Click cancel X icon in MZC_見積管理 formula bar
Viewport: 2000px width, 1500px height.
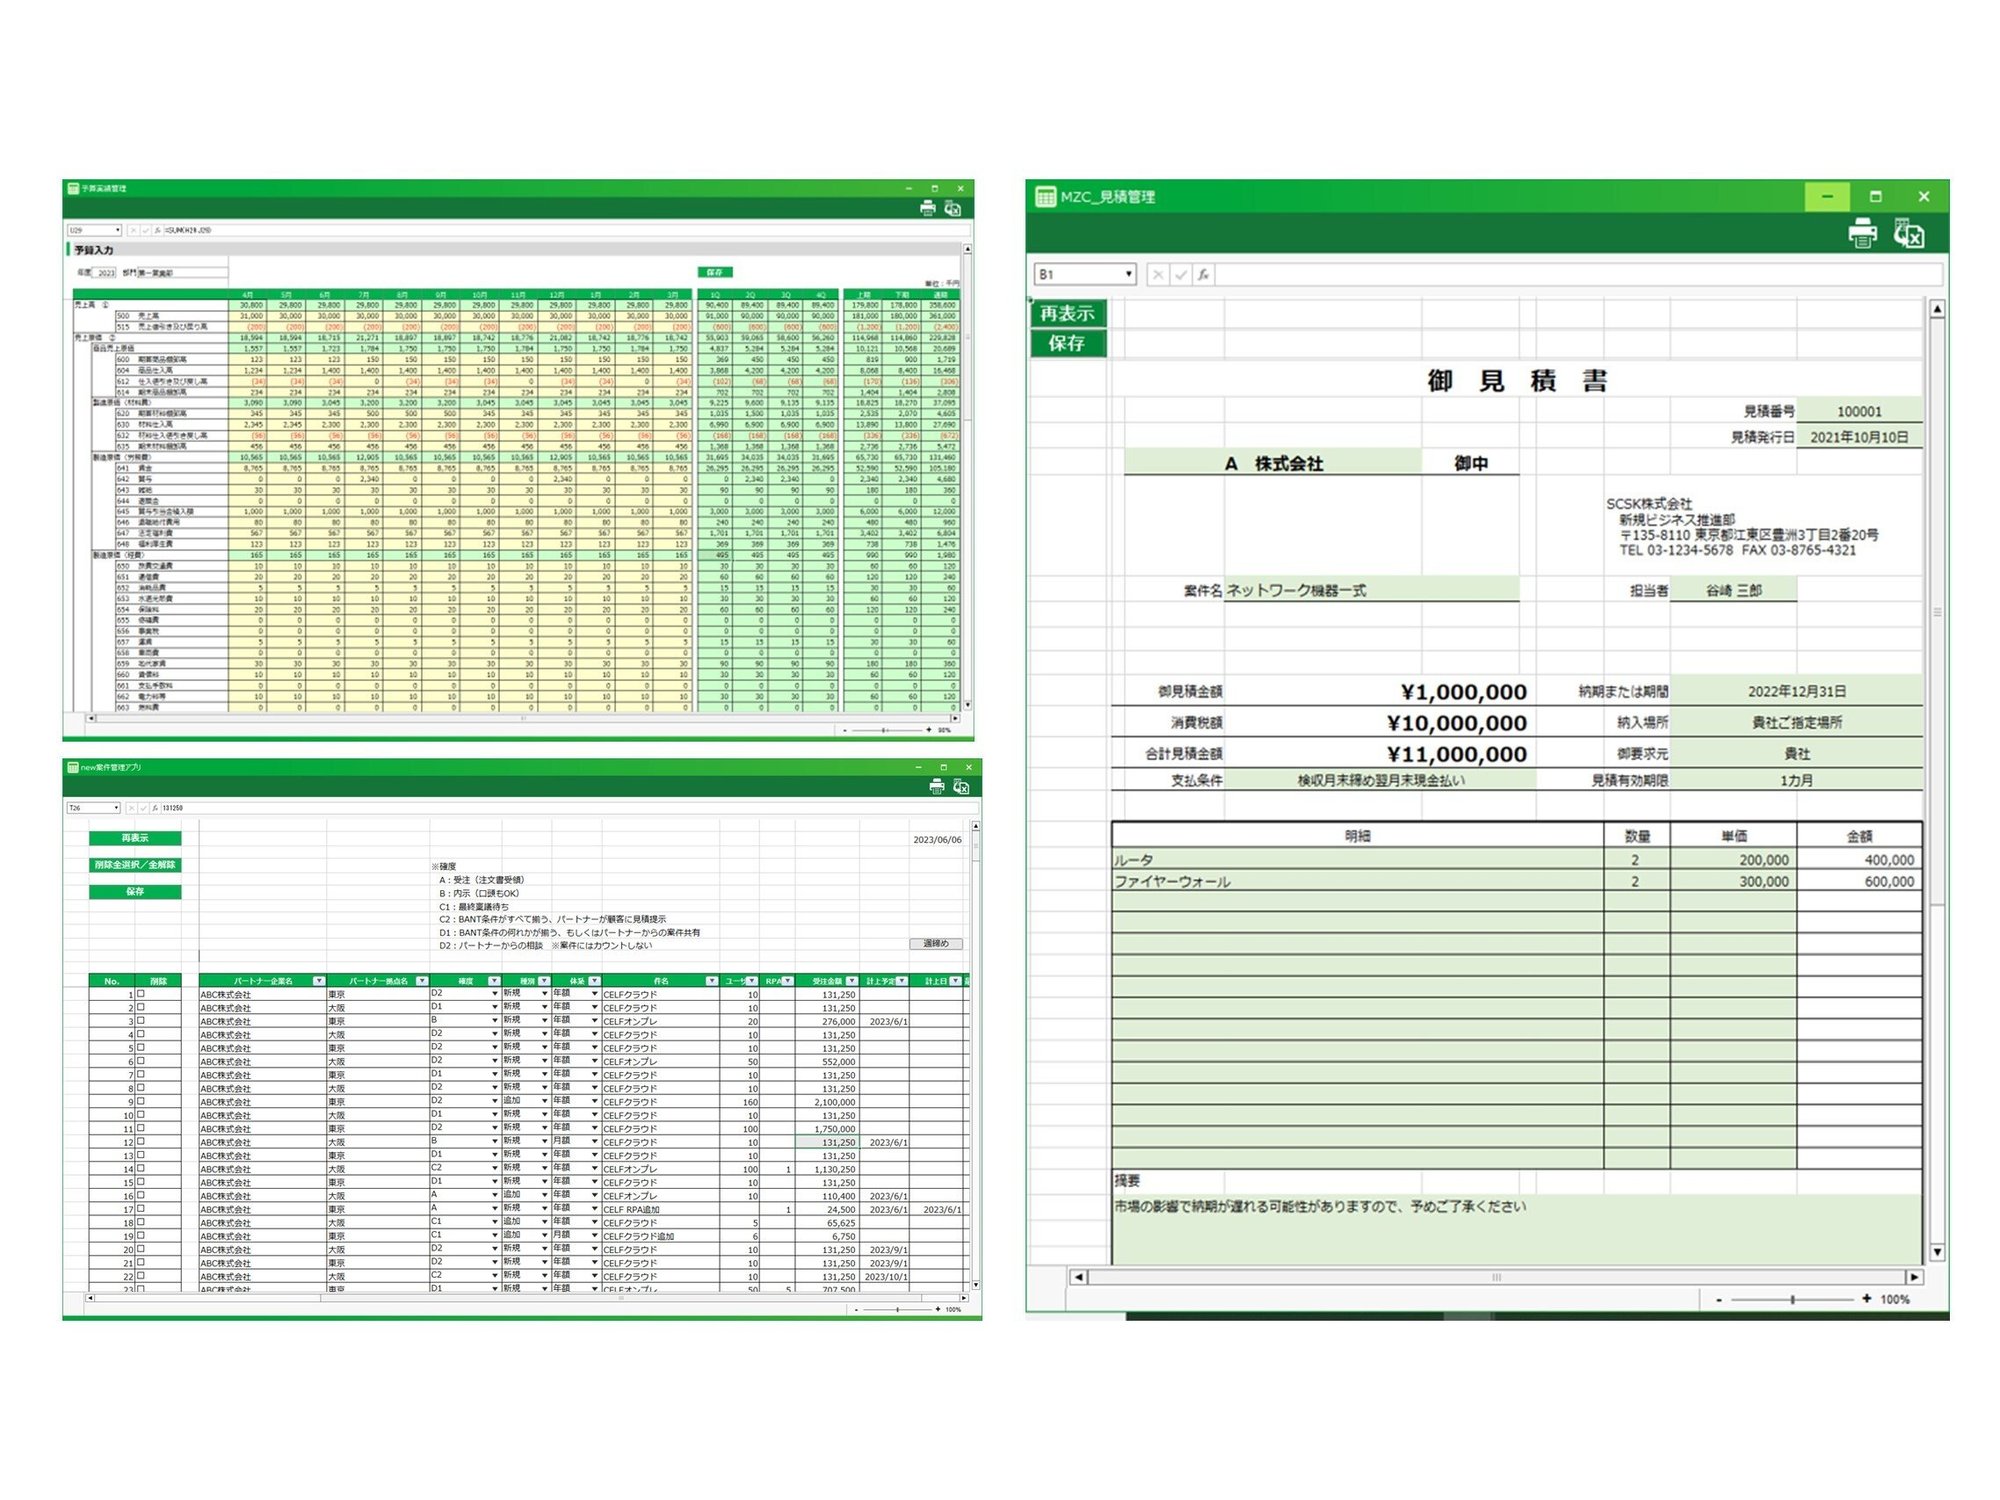tap(1157, 274)
